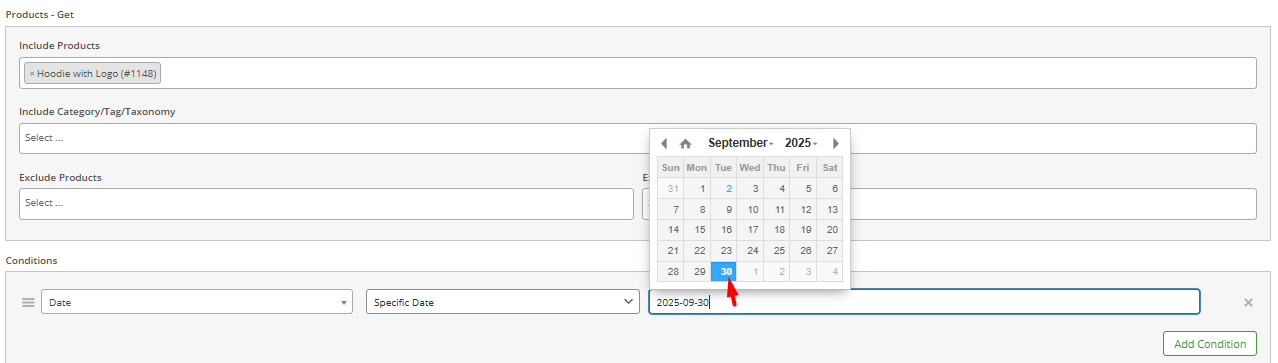Remove Hoodie with Logo product tag

[x=32, y=73]
